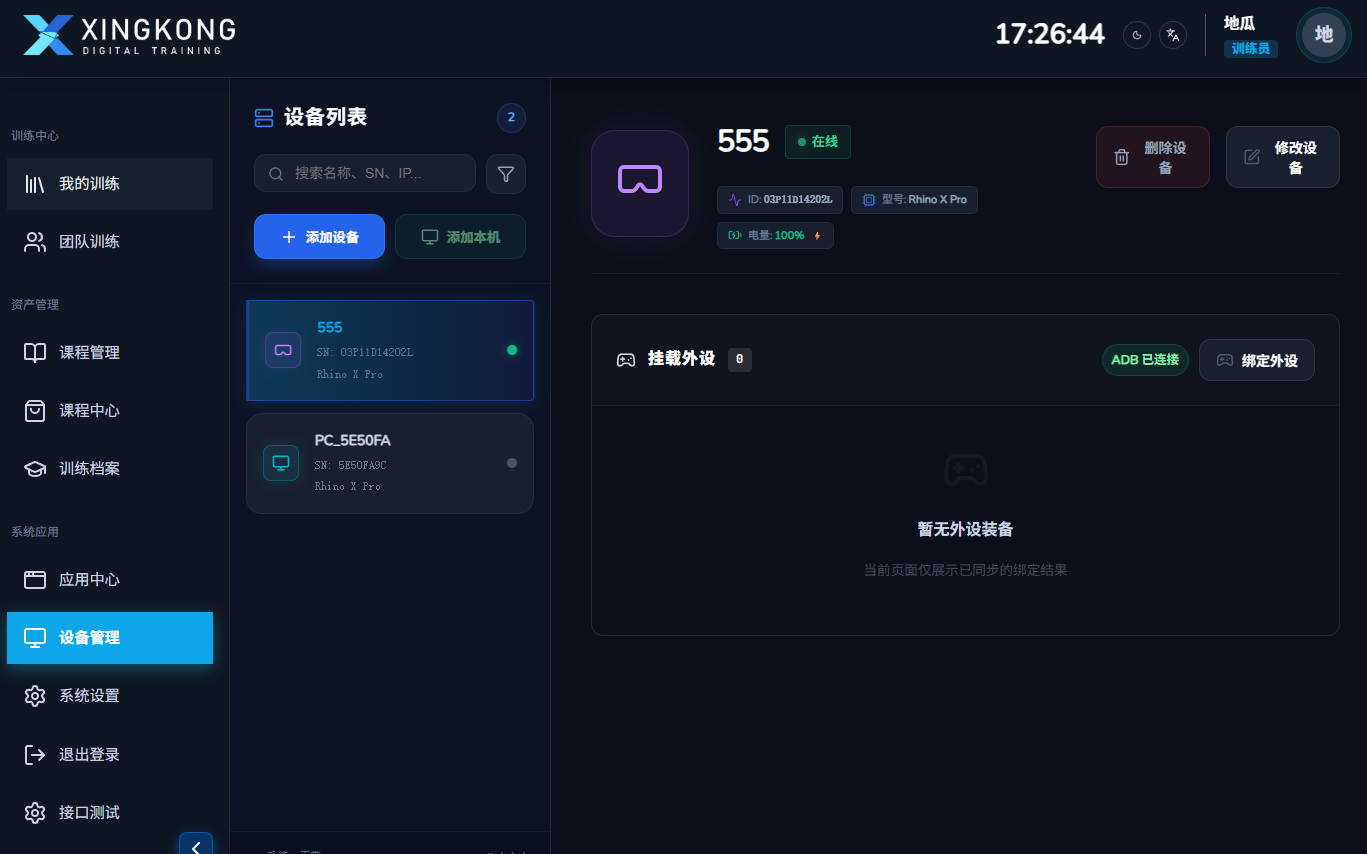1367x854 pixels.
Task: Click the 课程中心 shopping bag icon
Action: [x=35, y=411]
